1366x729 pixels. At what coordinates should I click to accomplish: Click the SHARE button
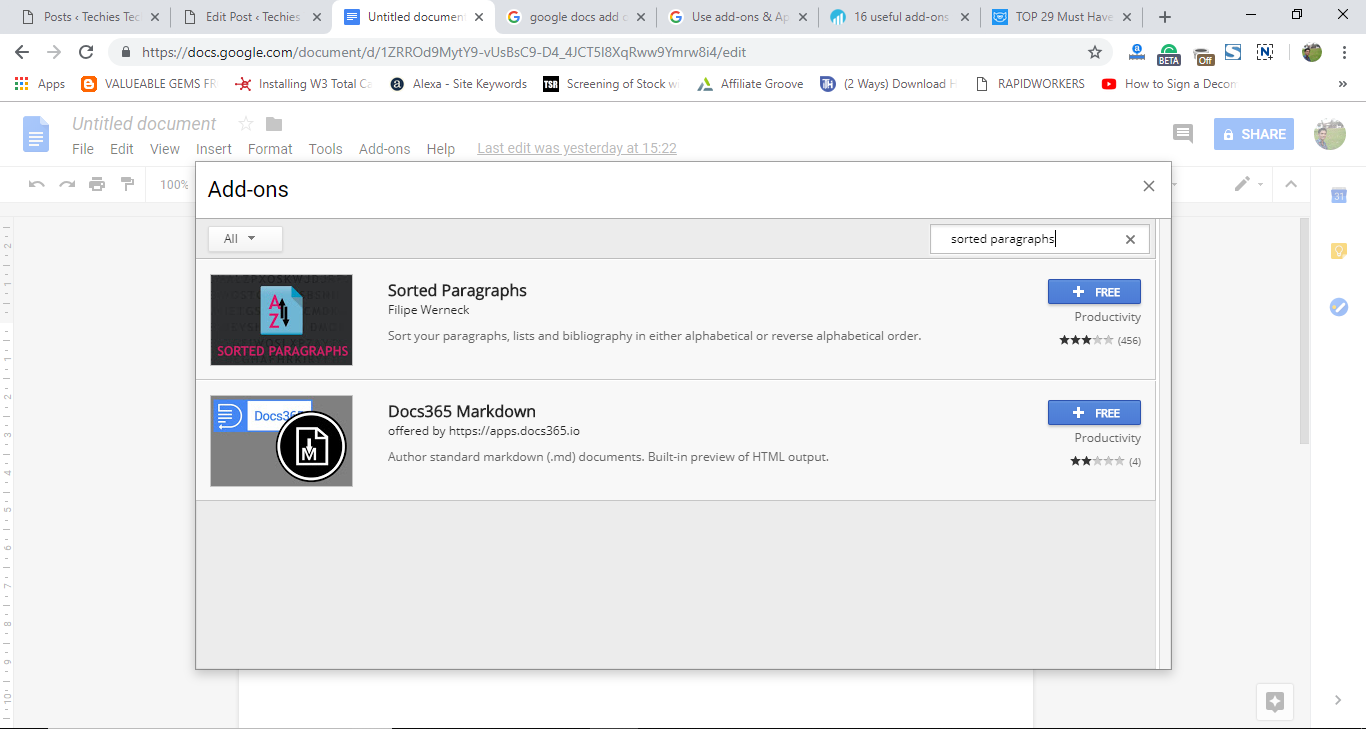pyautogui.click(x=1254, y=134)
